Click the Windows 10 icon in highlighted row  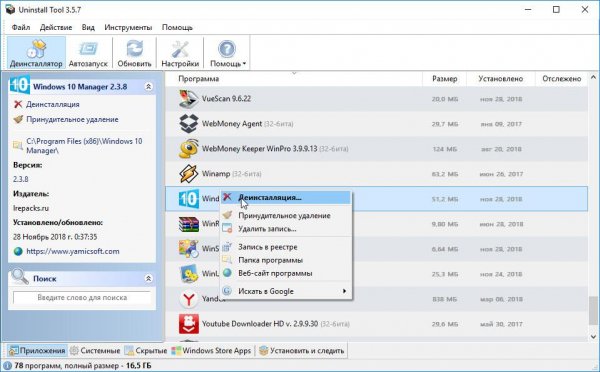pyautogui.click(x=189, y=199)
